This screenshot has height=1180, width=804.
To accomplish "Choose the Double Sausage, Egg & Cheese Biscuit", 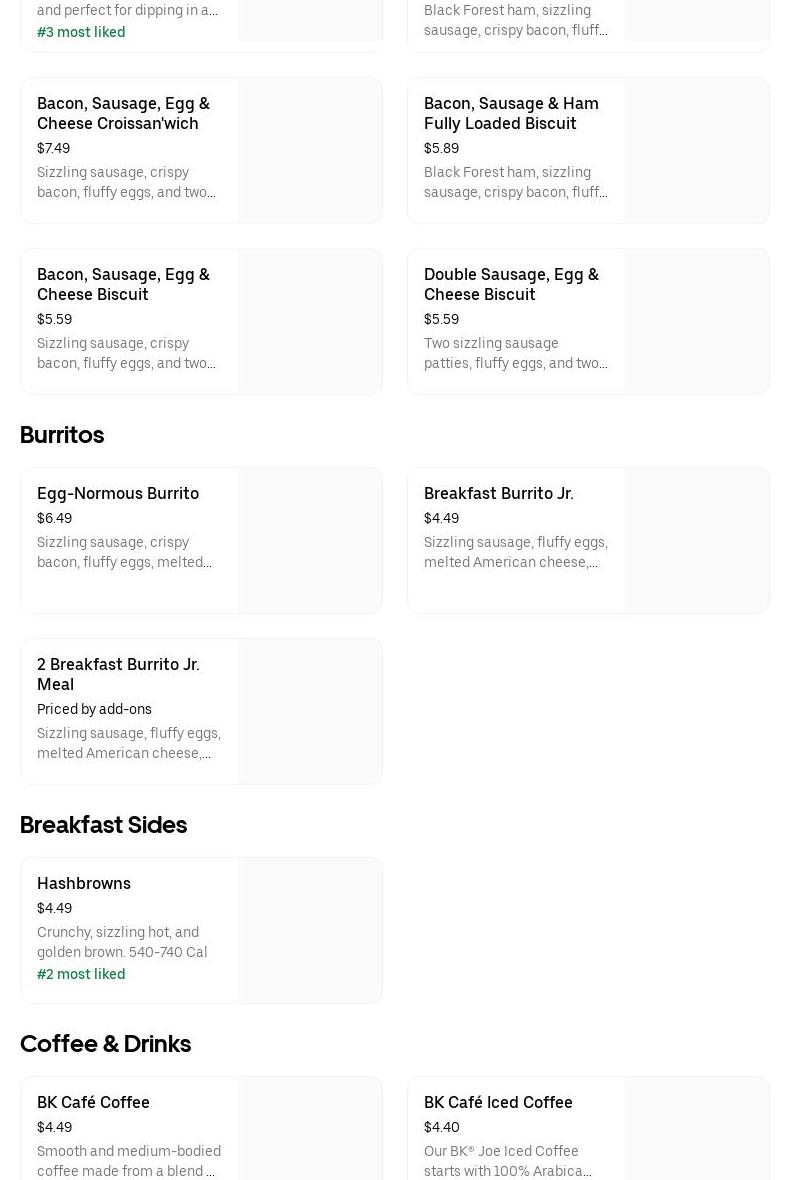I will point(510,284).
